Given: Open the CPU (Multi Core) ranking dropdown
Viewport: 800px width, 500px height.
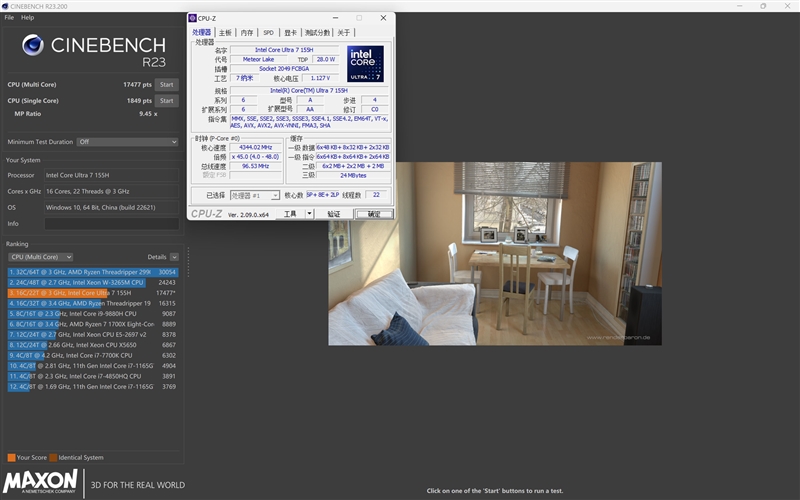Looking at the screenshot, I should (x=40, y=257).
